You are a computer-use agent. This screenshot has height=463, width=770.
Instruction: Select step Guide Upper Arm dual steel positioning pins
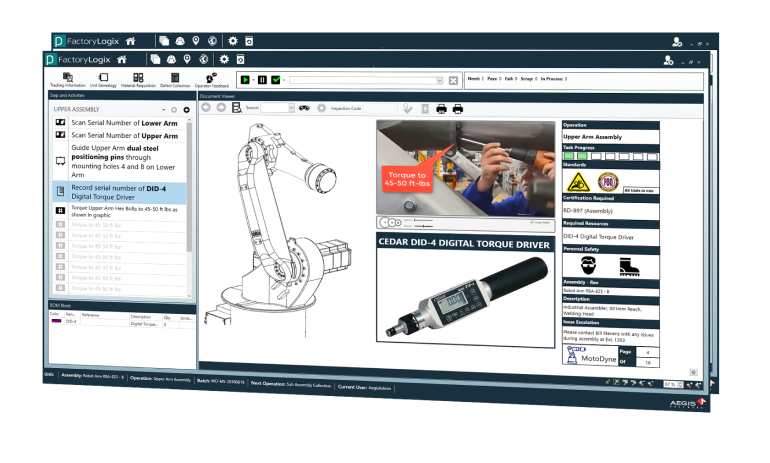coord(119,161)
